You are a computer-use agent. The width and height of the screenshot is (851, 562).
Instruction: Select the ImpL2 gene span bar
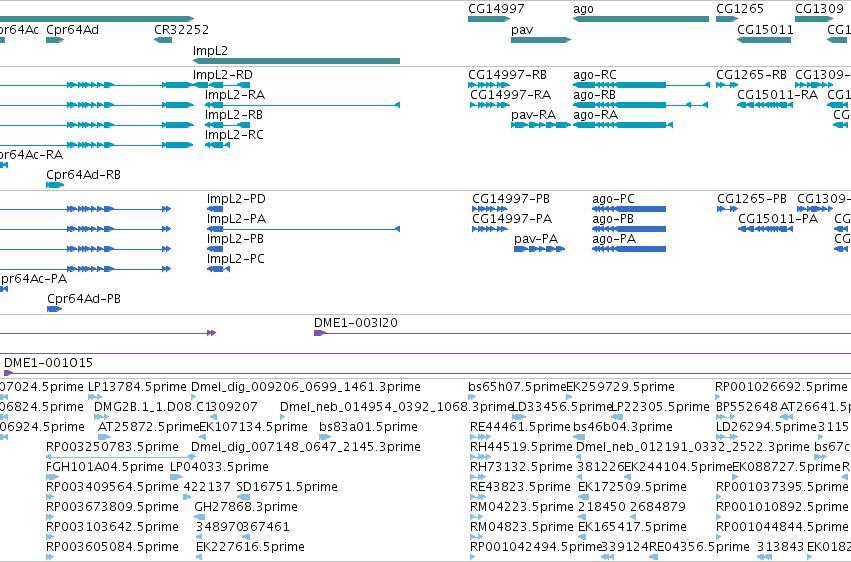coord(296,61)
